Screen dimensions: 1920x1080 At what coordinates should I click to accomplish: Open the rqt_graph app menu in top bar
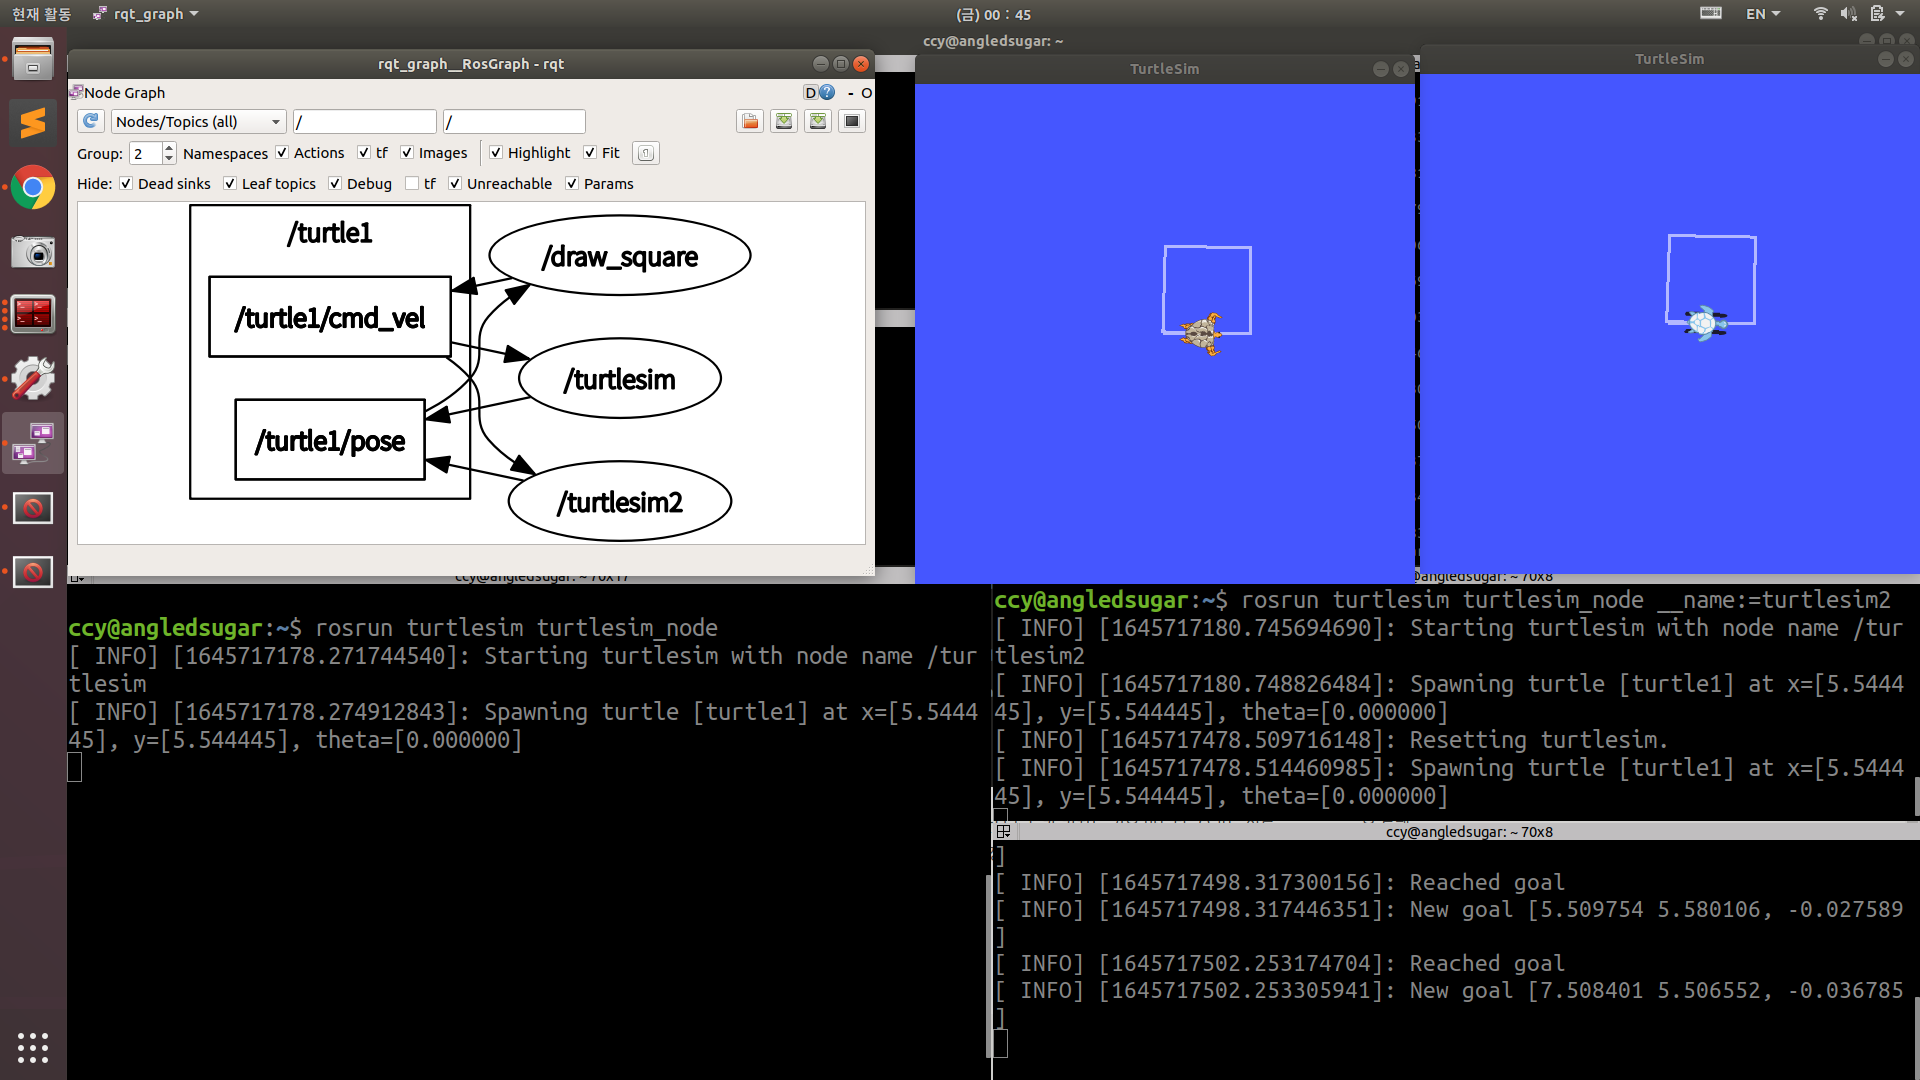pos(146,14)
